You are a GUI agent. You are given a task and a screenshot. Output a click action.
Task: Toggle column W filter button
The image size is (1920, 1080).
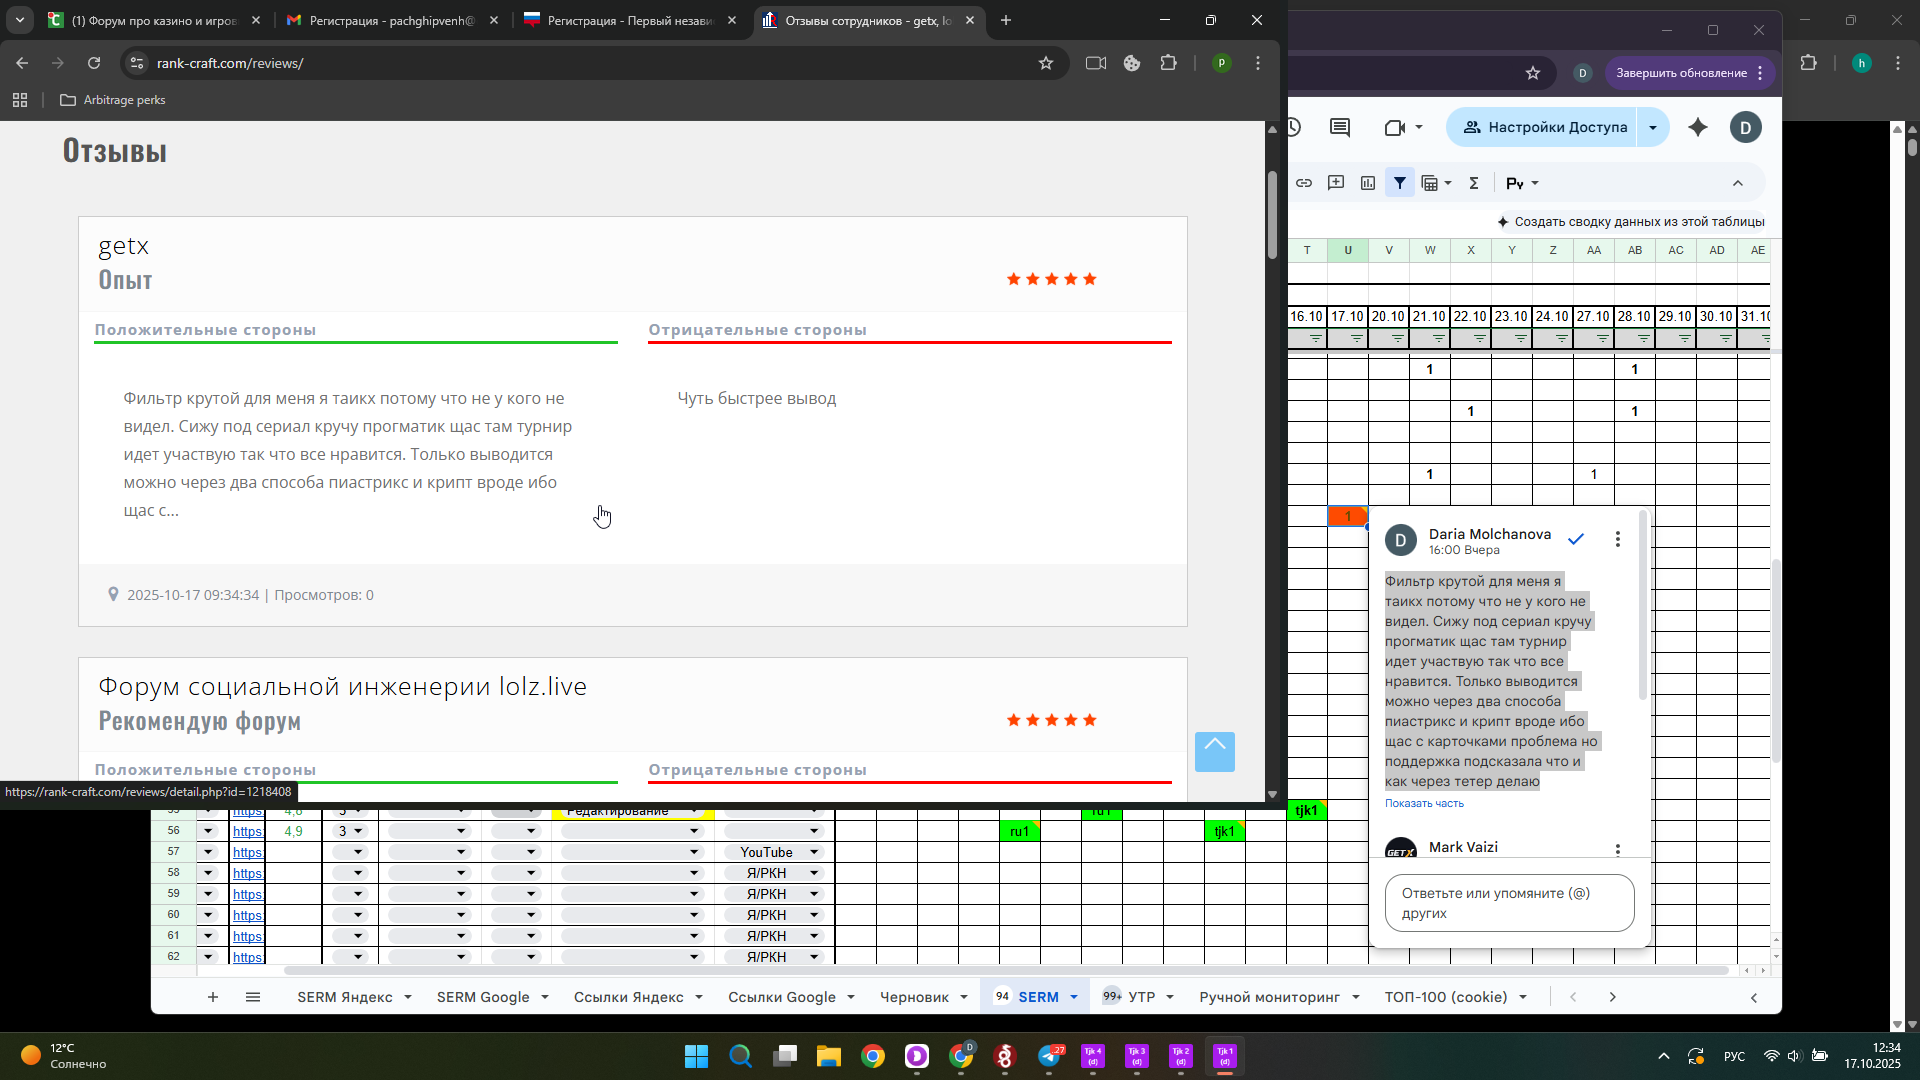pos(1438,340)
